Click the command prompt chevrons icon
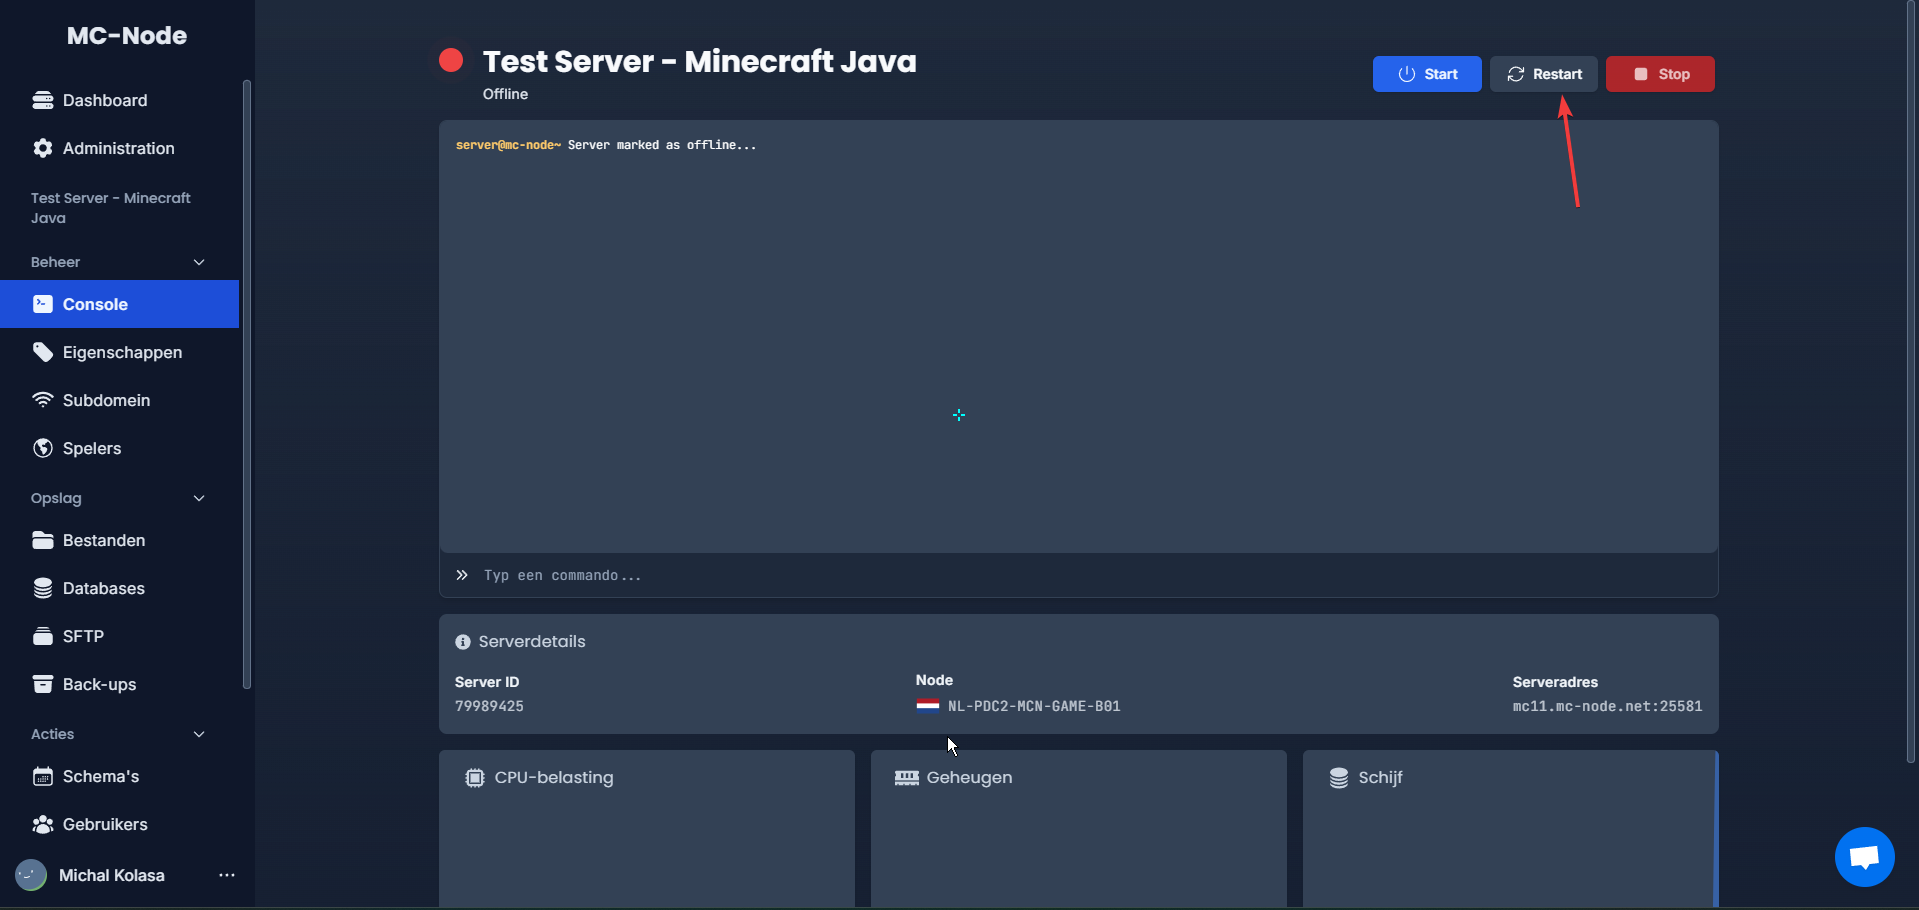 coord(462,575)
